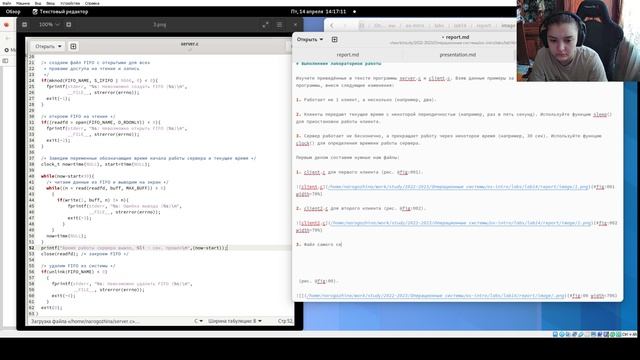
Task: Click the 'Первым делом создаем нужные нам файлы' line
Action: [348, 158]
